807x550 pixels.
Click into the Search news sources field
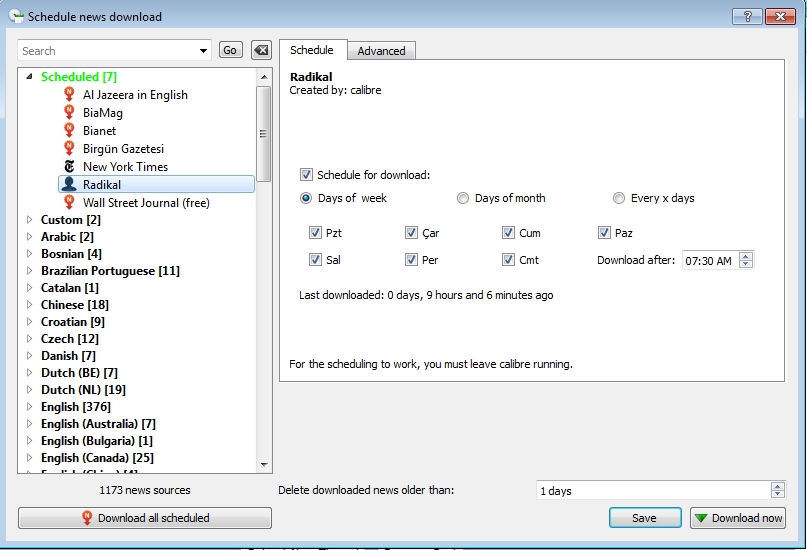click(108, 50)
